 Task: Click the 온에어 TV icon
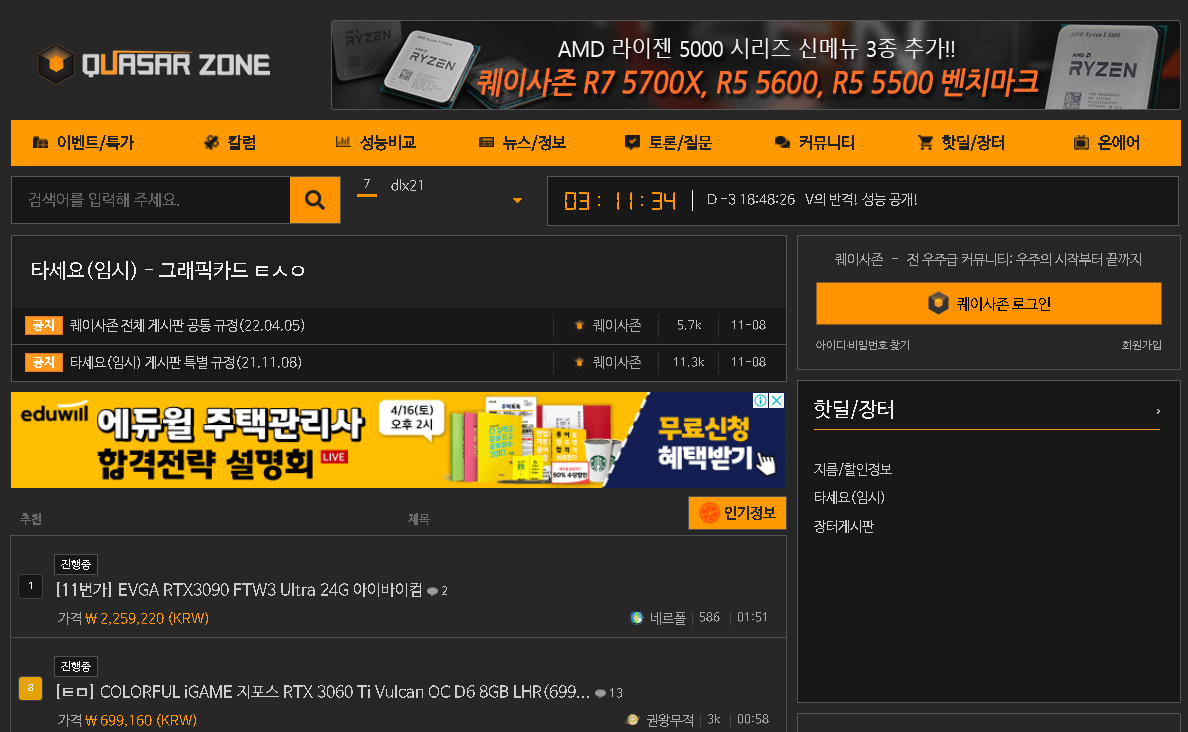[x=1081, y=142]
